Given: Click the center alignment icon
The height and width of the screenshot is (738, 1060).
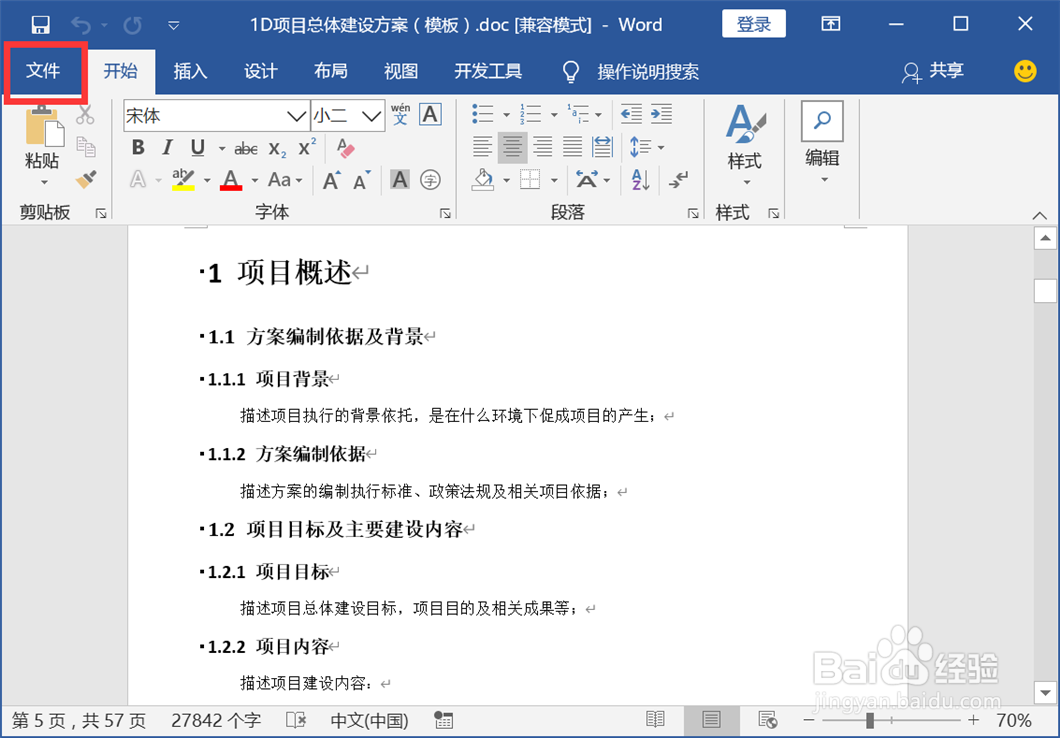Looking at the screenshot, I should 511,147.
